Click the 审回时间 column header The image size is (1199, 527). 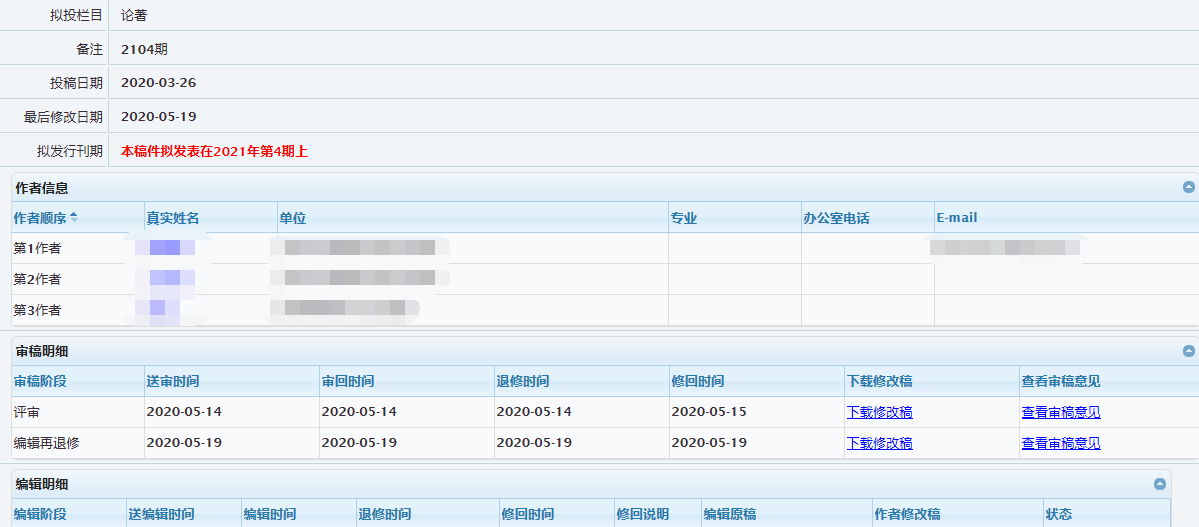point(347,381)
